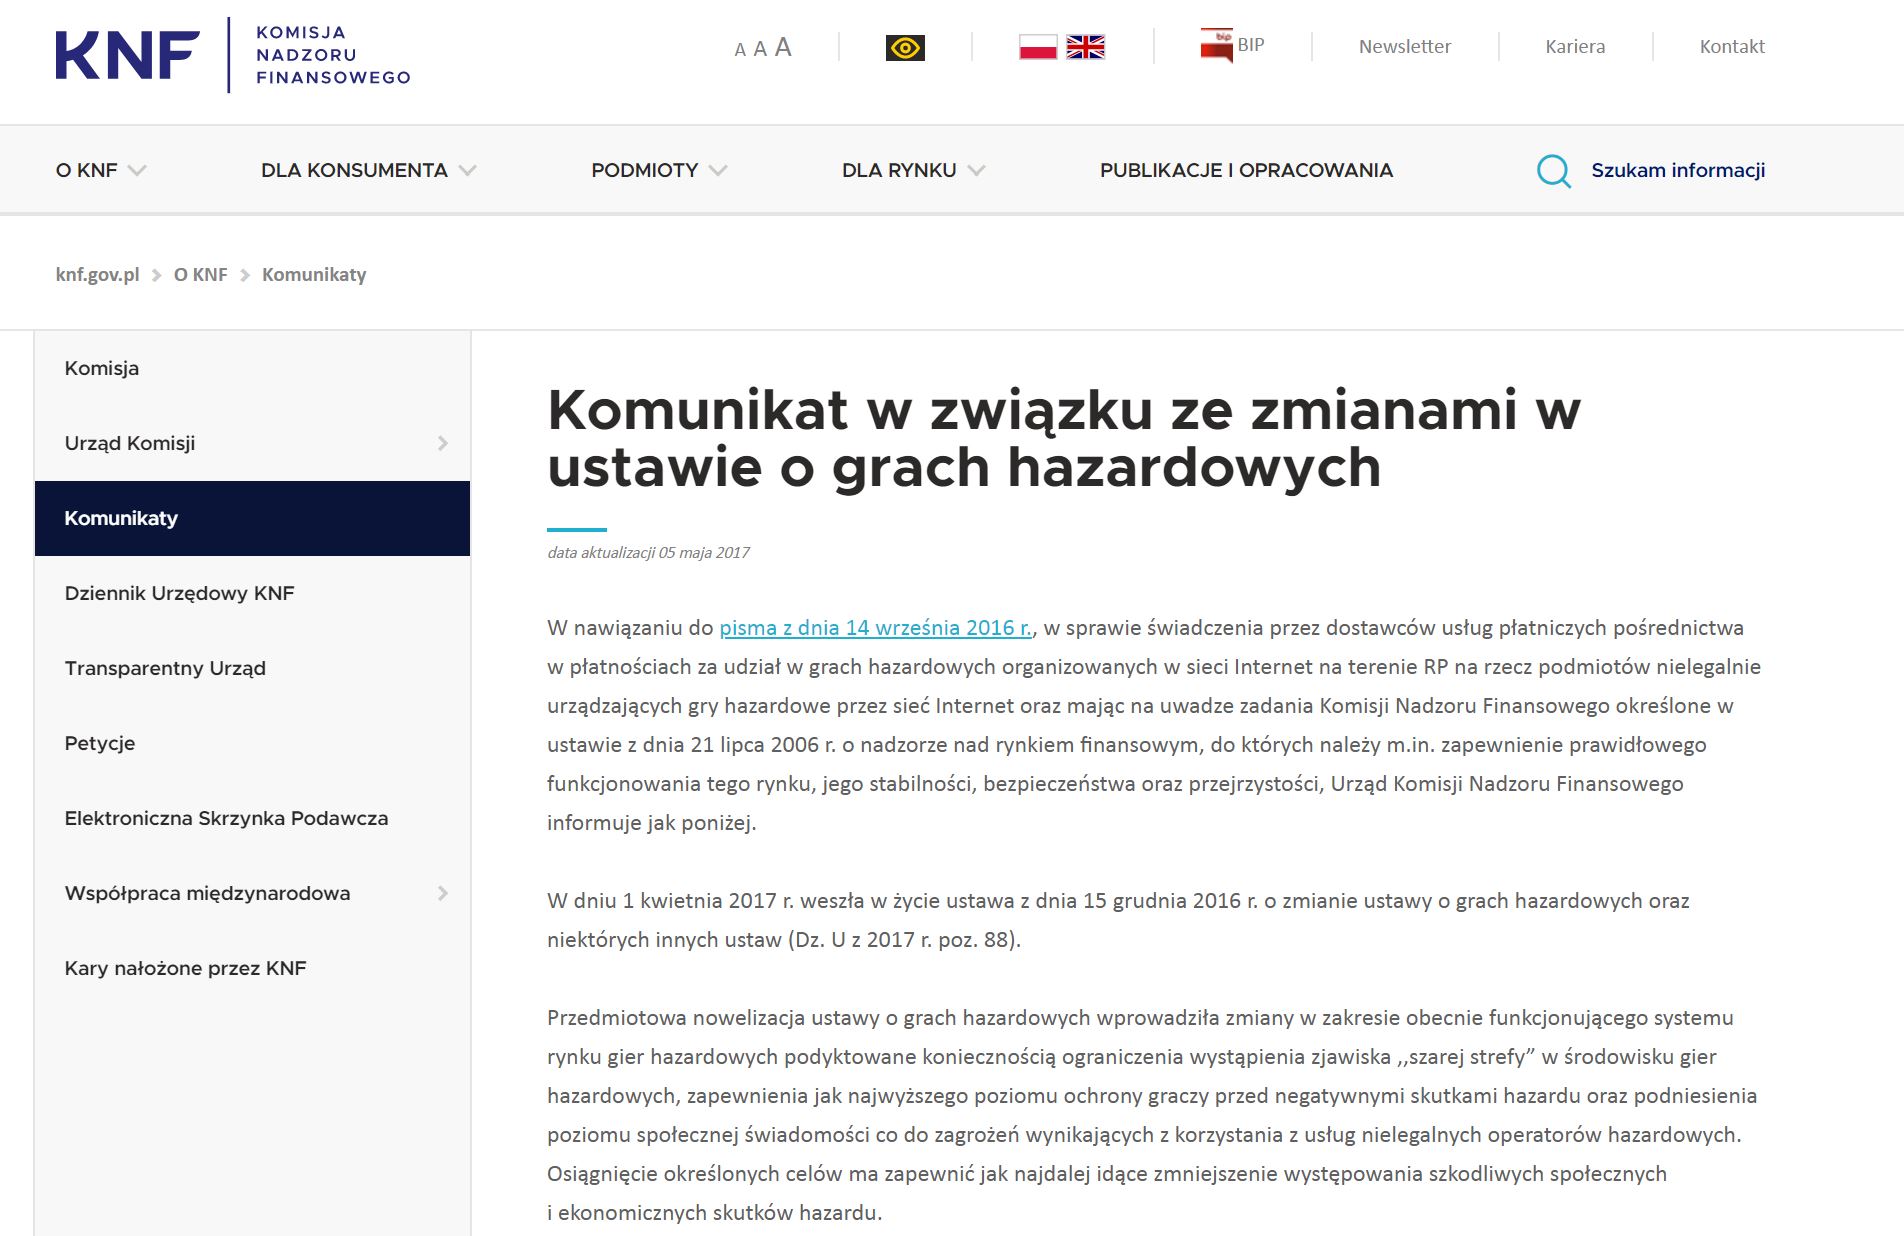Select the largest font size A
Viewport: 1904px width, 1236px height.
[783, 47]
